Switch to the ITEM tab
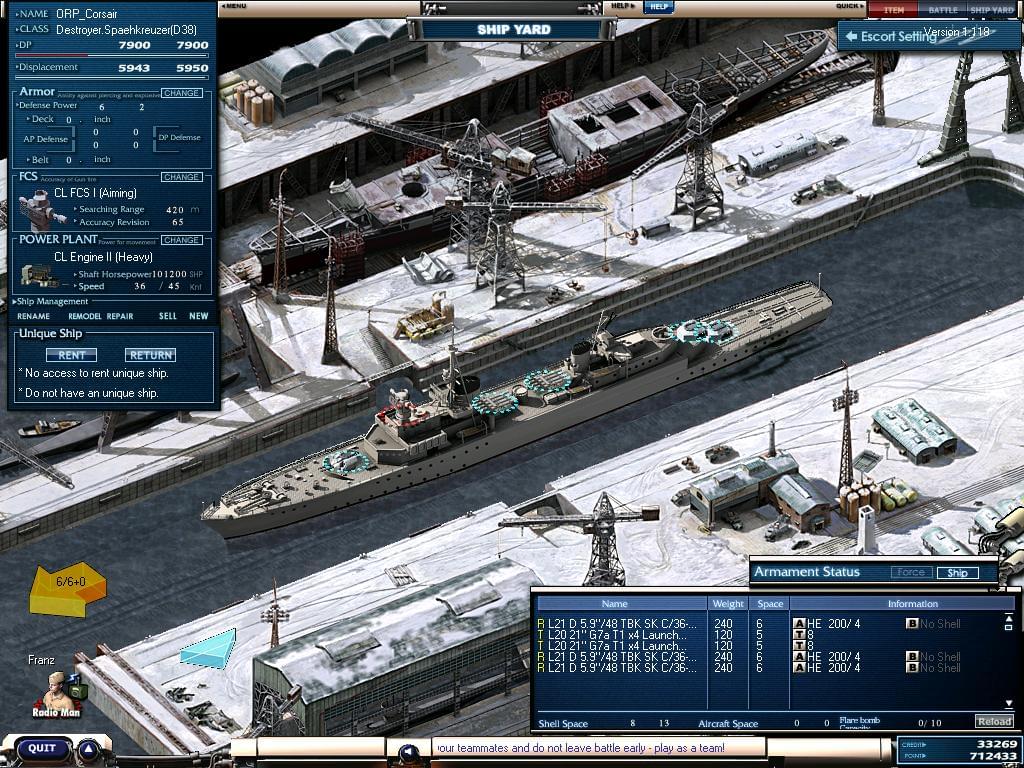Viewport: 1024px width, 768px height. [894, 10]
